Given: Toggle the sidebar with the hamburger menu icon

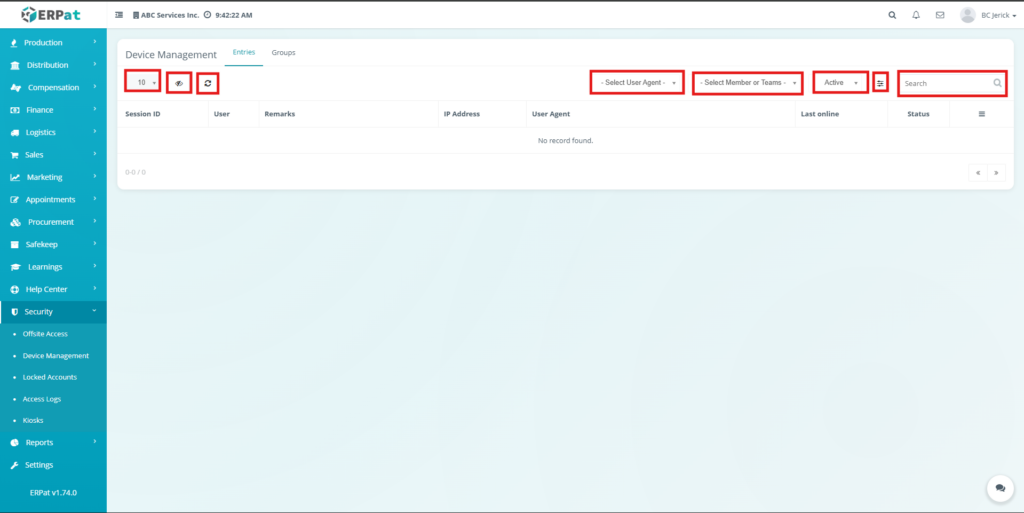Looking at the screenshot, I should (120, 15).
